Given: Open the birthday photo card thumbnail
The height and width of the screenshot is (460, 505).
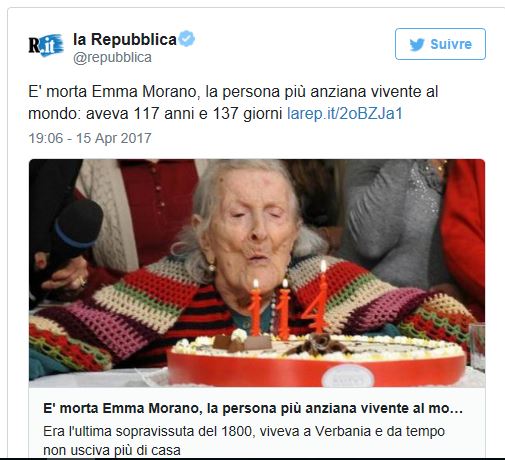Looking at the screenshot, I should [257, 273].
